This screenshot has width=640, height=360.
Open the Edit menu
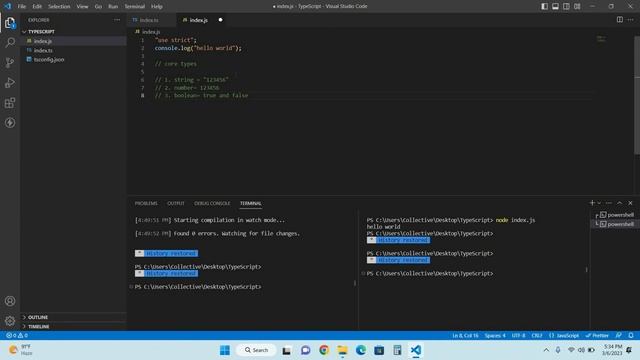(37, 6)
